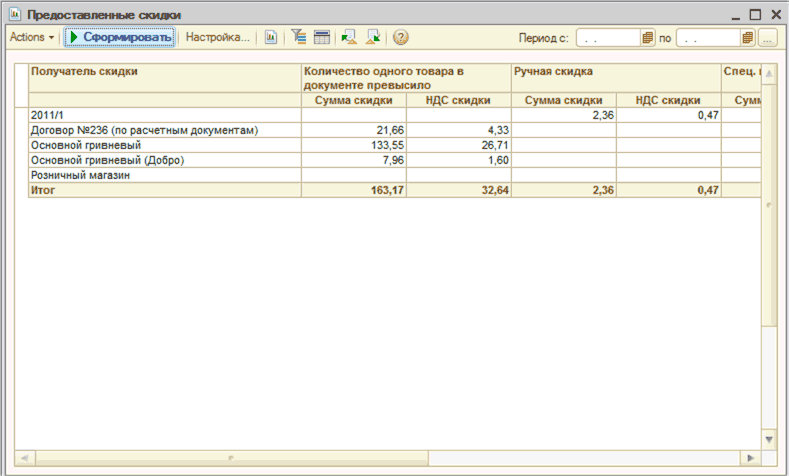Open calendar picker for period end date

[x=748, y=38]
